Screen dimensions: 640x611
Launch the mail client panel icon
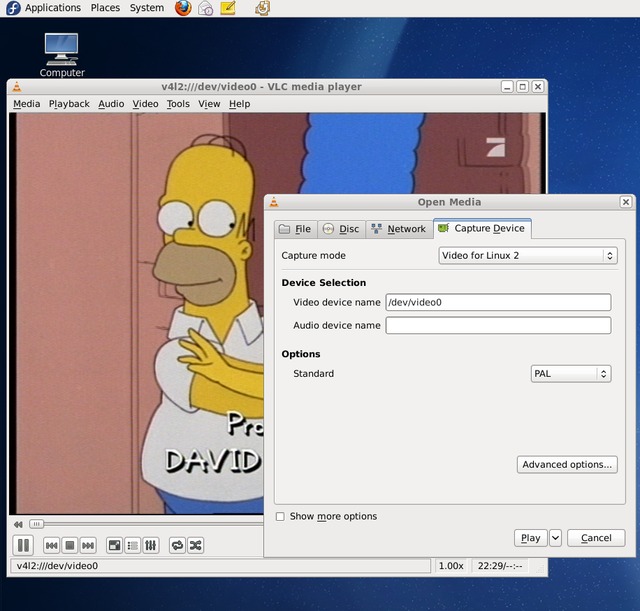[x=205, y=8]
